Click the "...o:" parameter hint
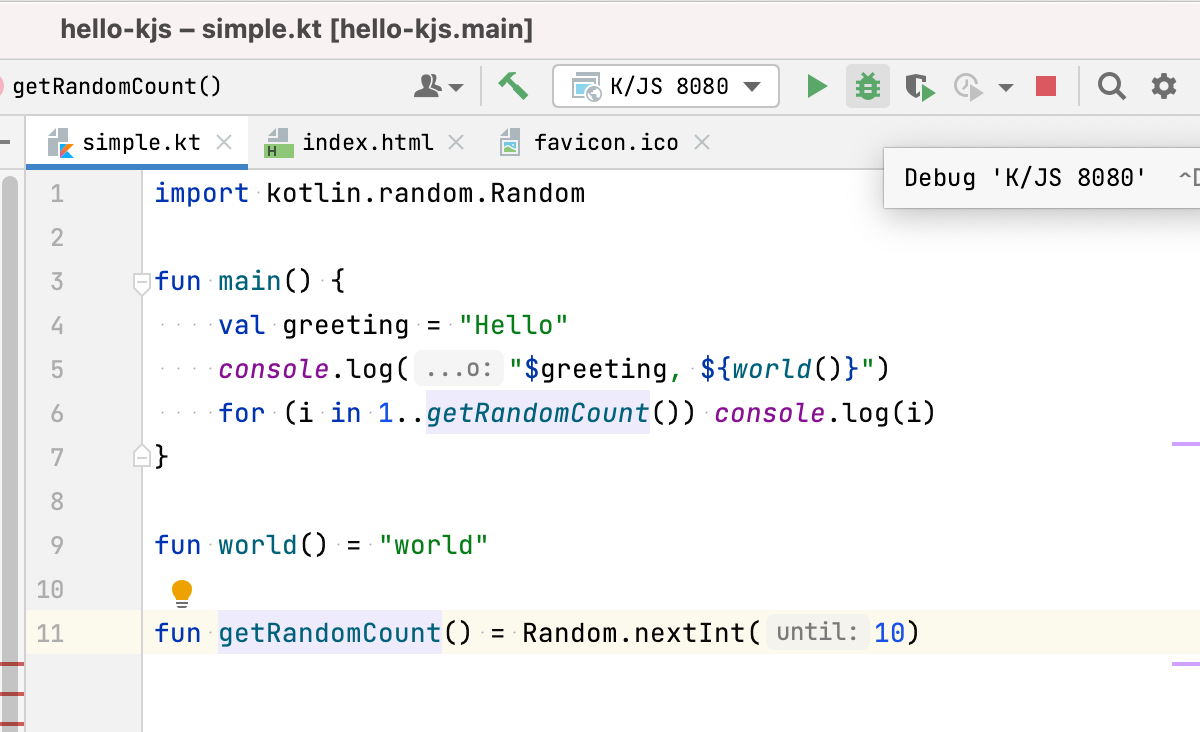 (458, 369)
